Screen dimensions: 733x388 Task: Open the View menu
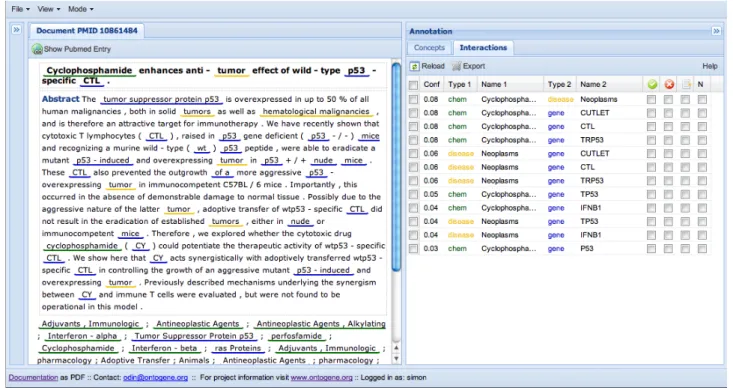49,9
